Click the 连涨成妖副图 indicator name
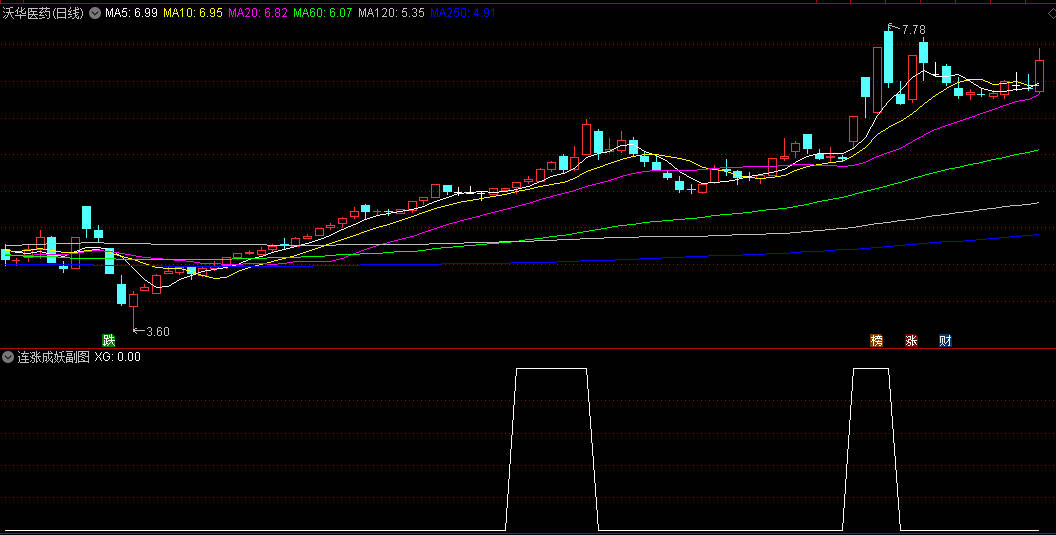Image resolution: width=1056 pixels, height=535 pixels. coord(52,356)
